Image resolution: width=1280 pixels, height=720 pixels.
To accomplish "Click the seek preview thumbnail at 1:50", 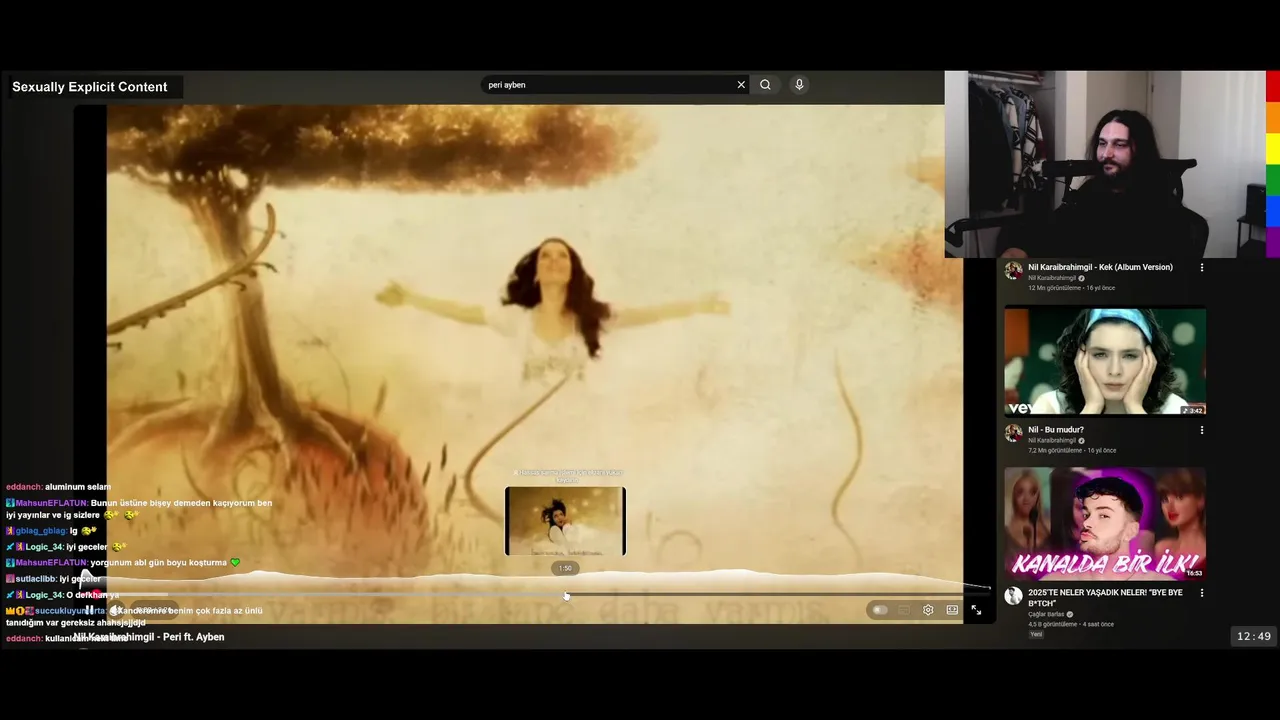I will 565,521.
